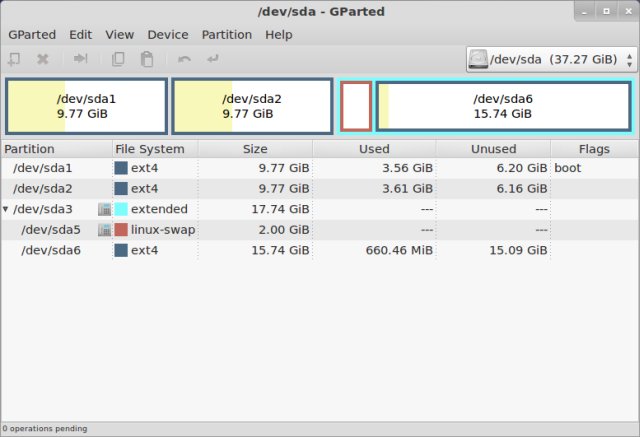Click the 2.00 GiB size value
The image size is (640, 437).
coord(284,230)
